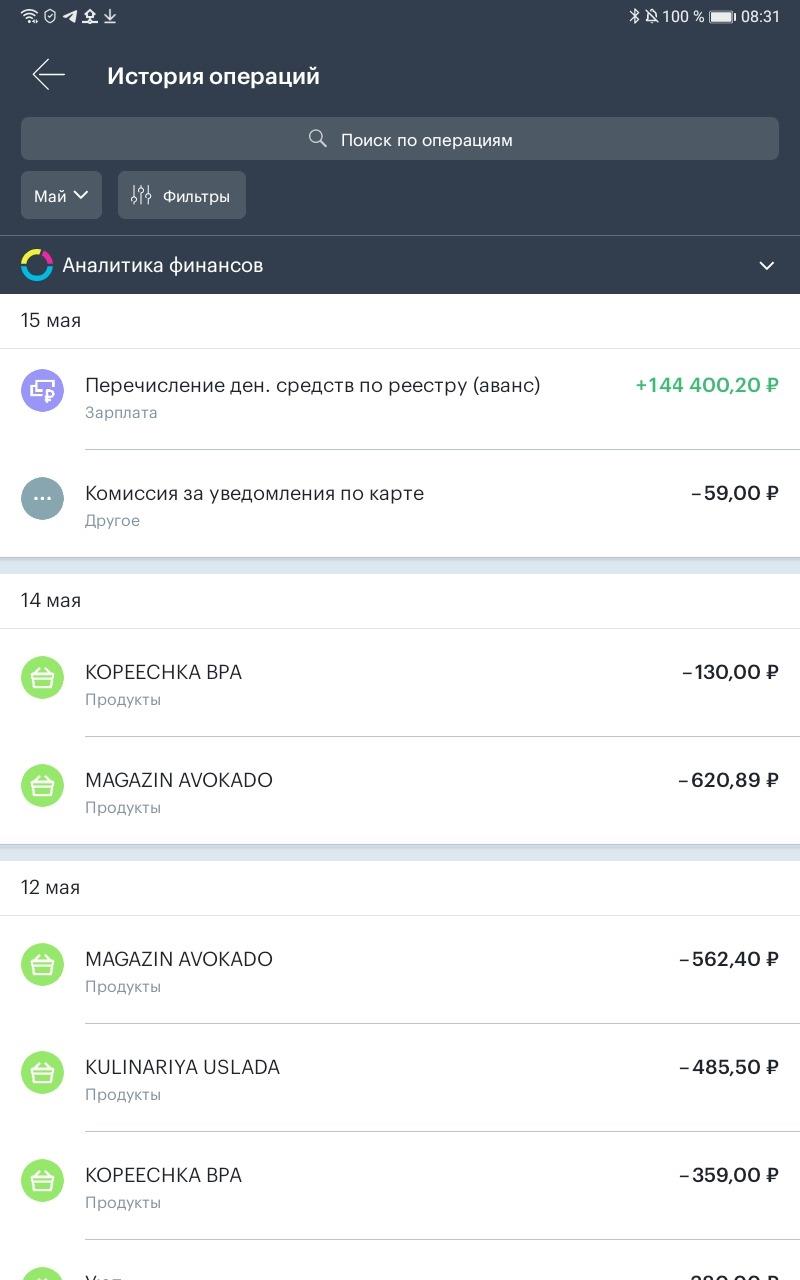Tap the search magnifier icon
The image size is (800, 1280).
[318, 139]
